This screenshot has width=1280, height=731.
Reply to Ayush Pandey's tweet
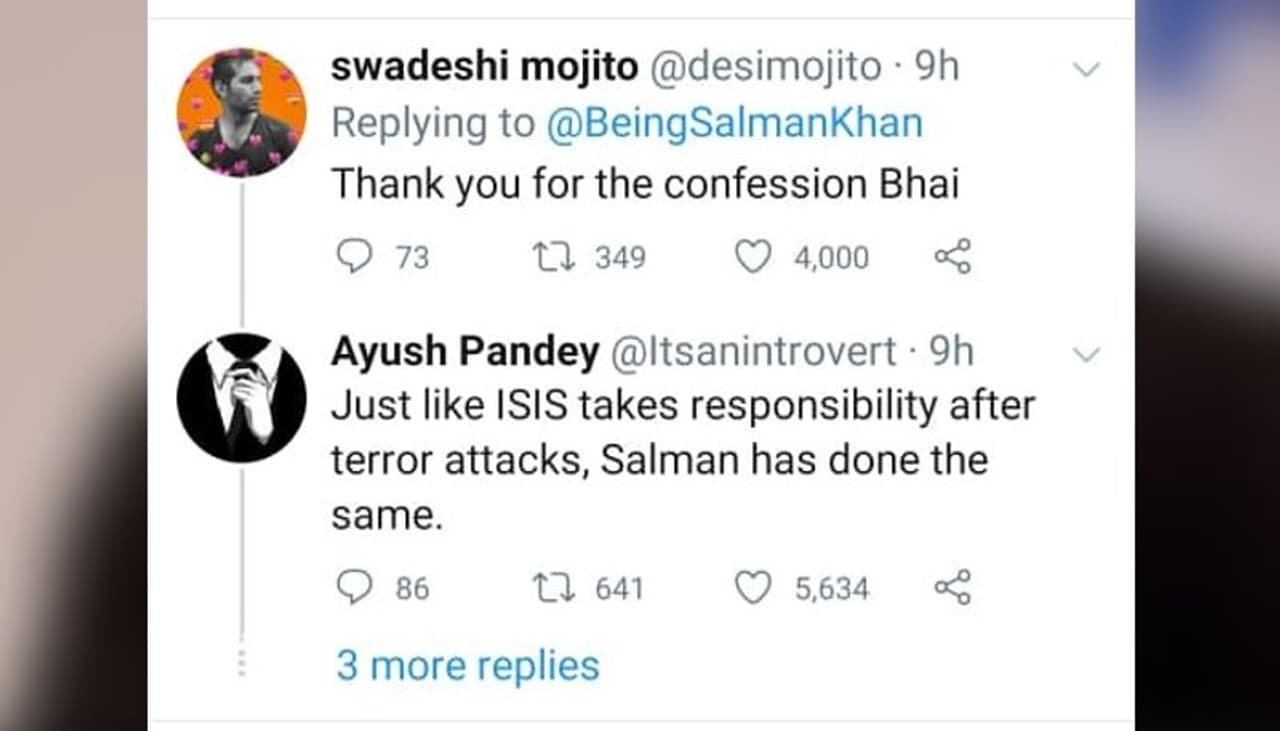(353, 588)
